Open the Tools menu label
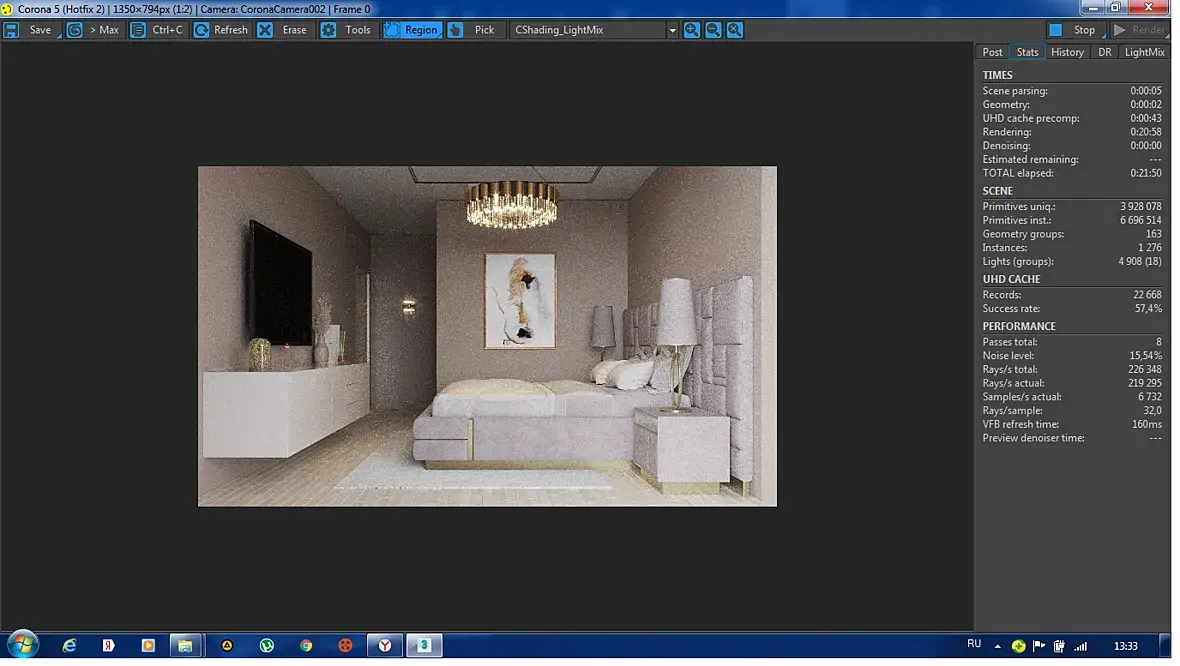Viewport: 1180px width, 666px height. point(358,30)
